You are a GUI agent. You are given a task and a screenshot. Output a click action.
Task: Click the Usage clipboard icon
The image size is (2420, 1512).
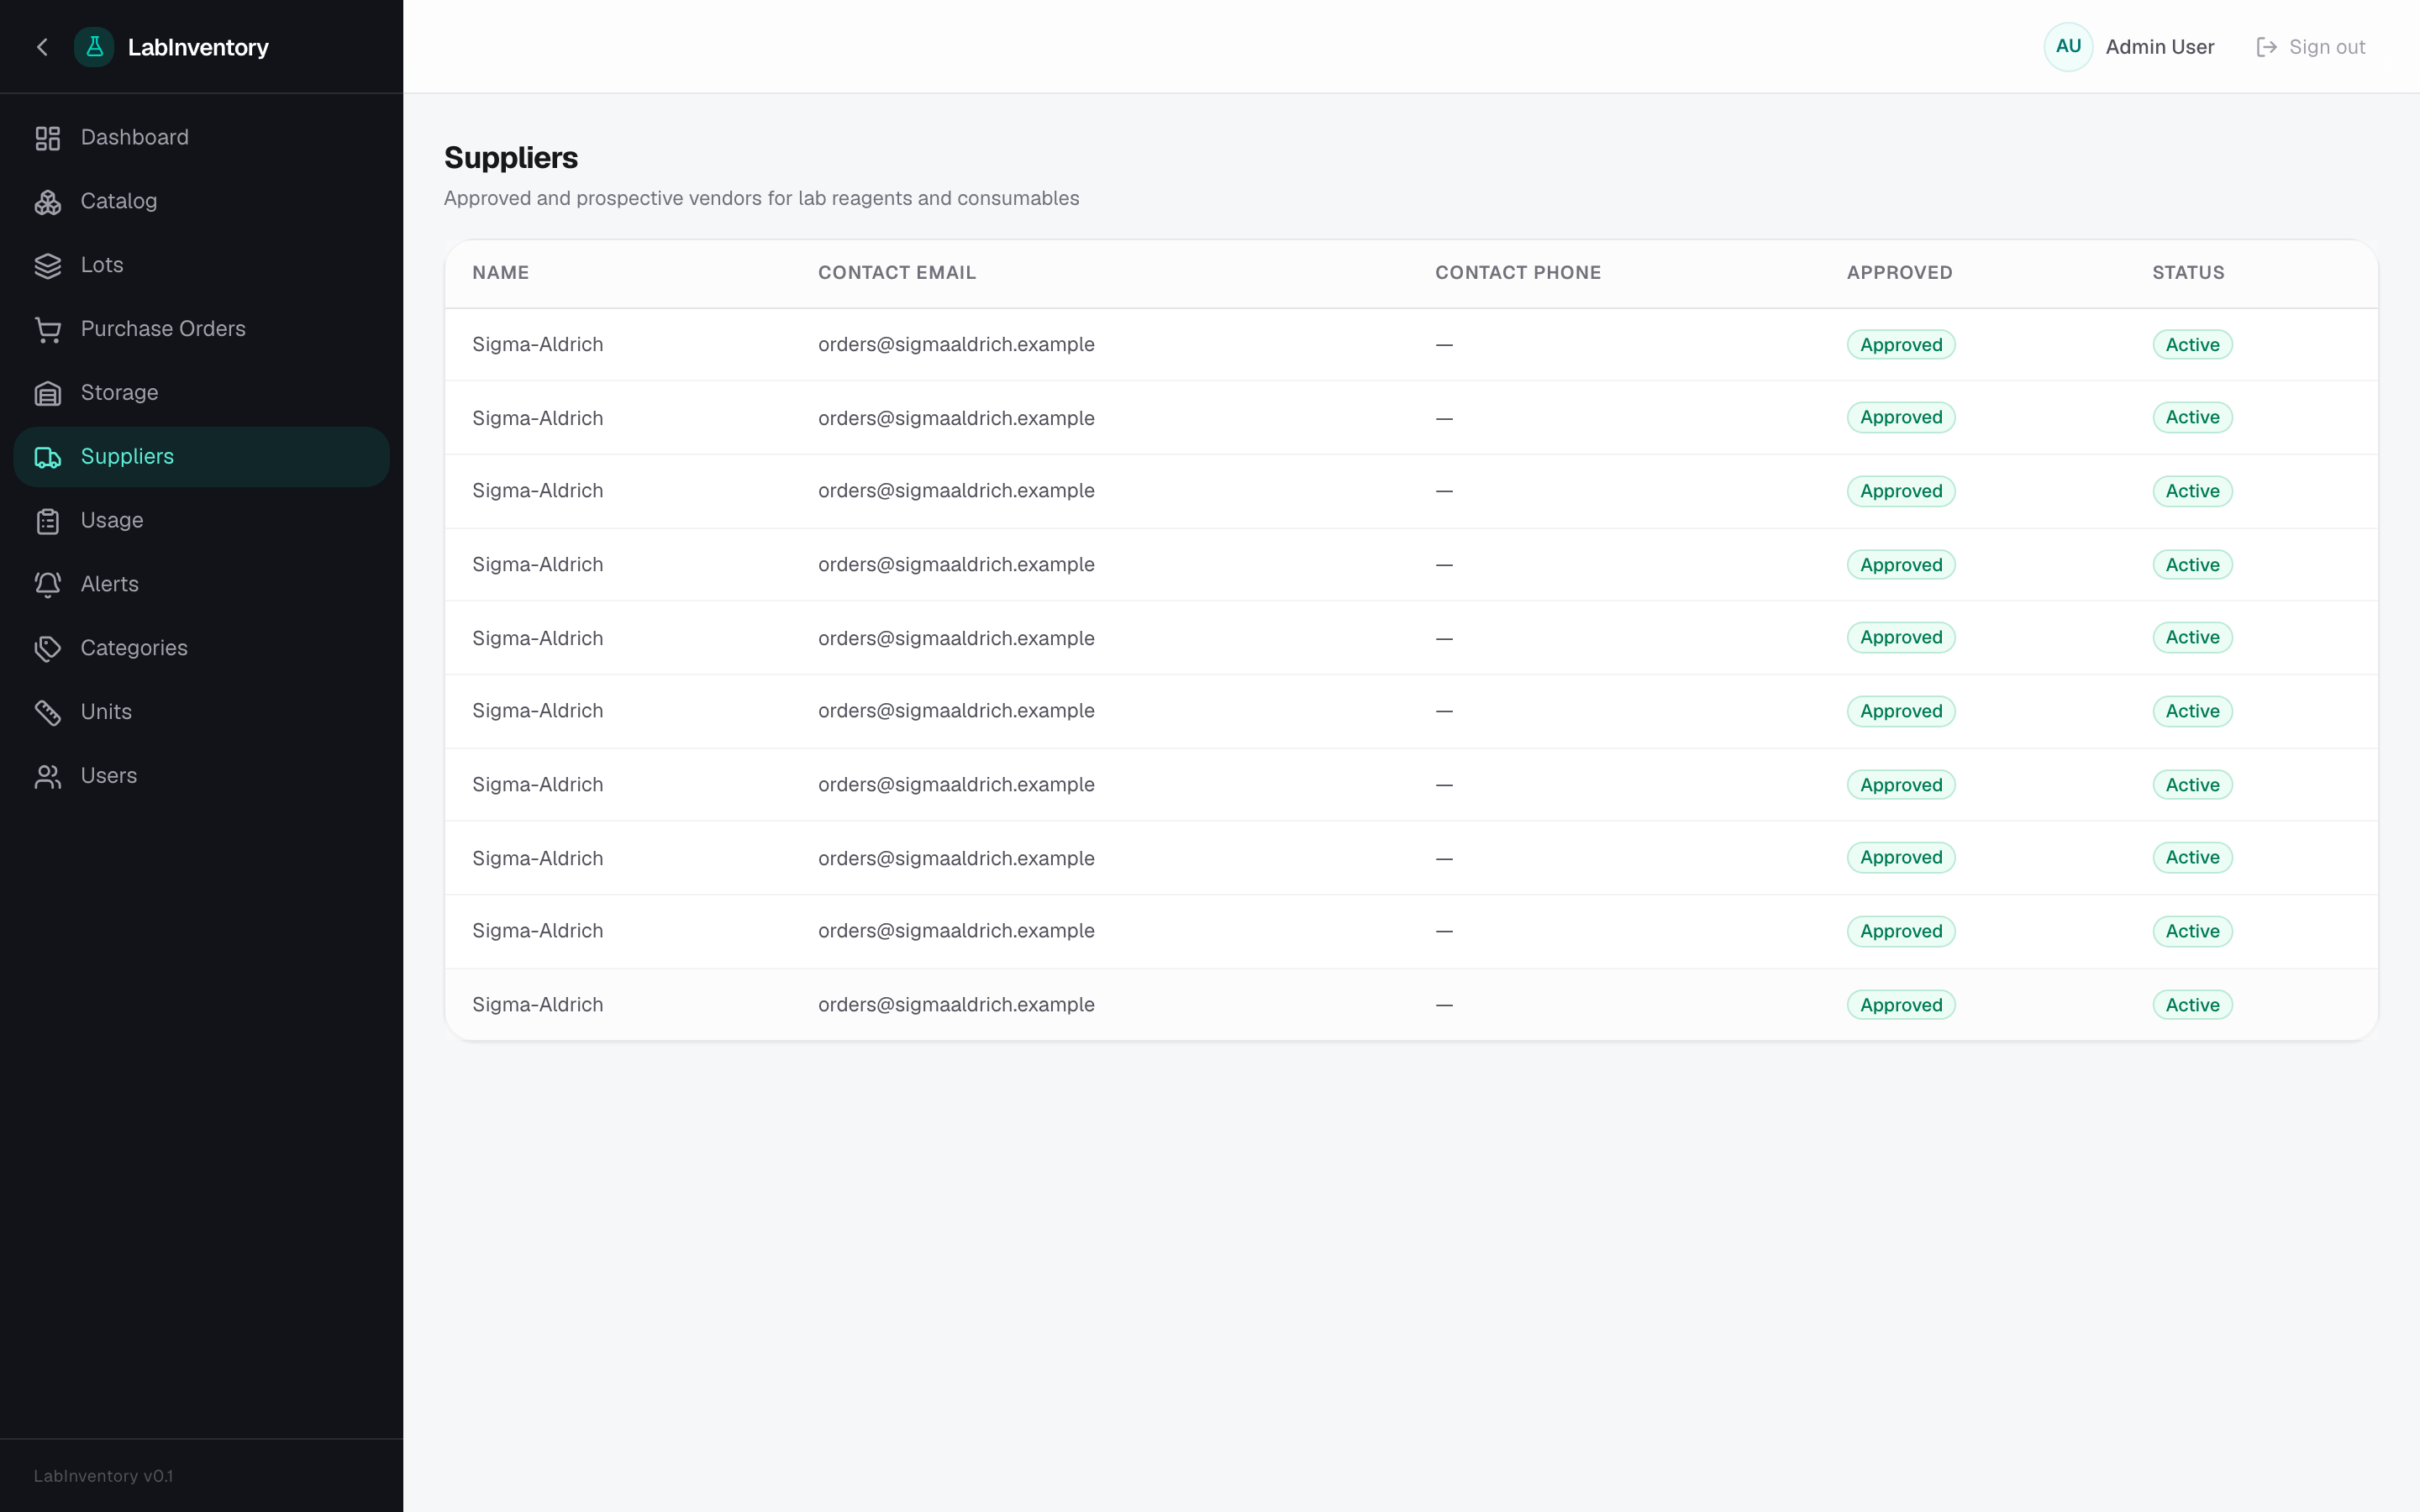pos(48,522)
